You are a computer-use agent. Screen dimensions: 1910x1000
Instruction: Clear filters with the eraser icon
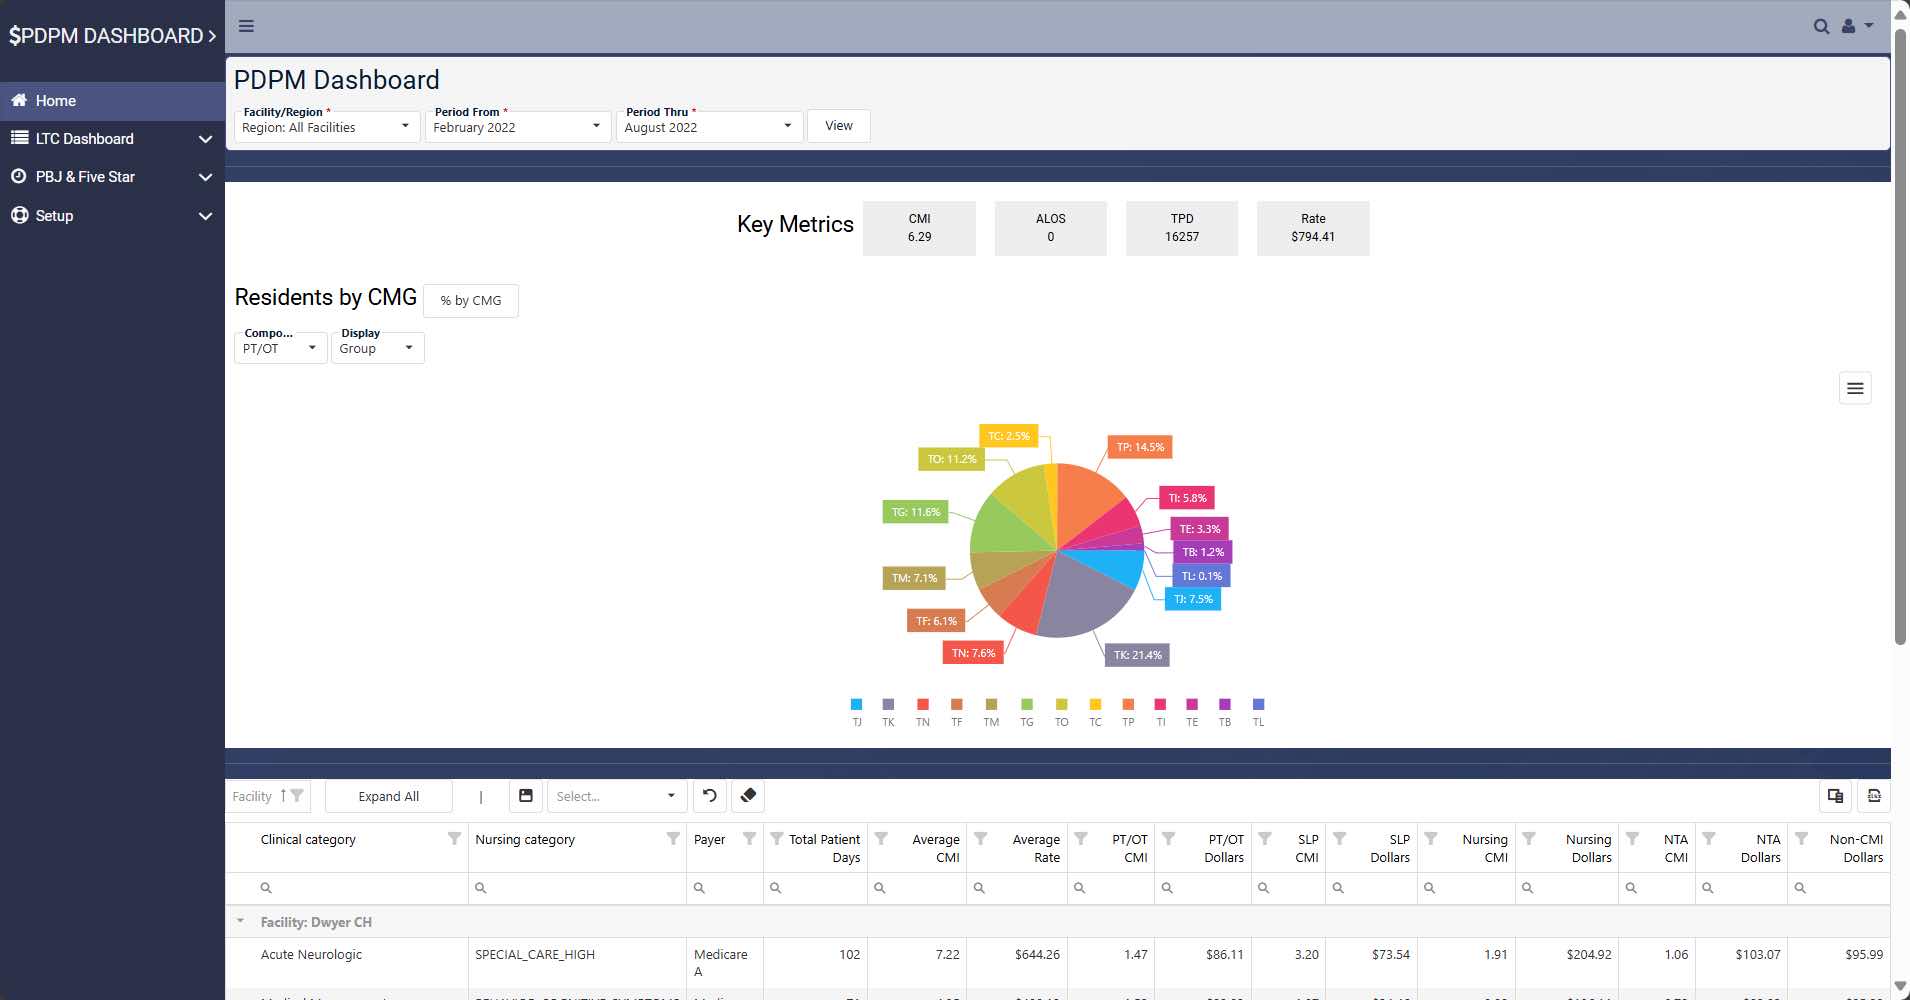(x=748, y=796)
